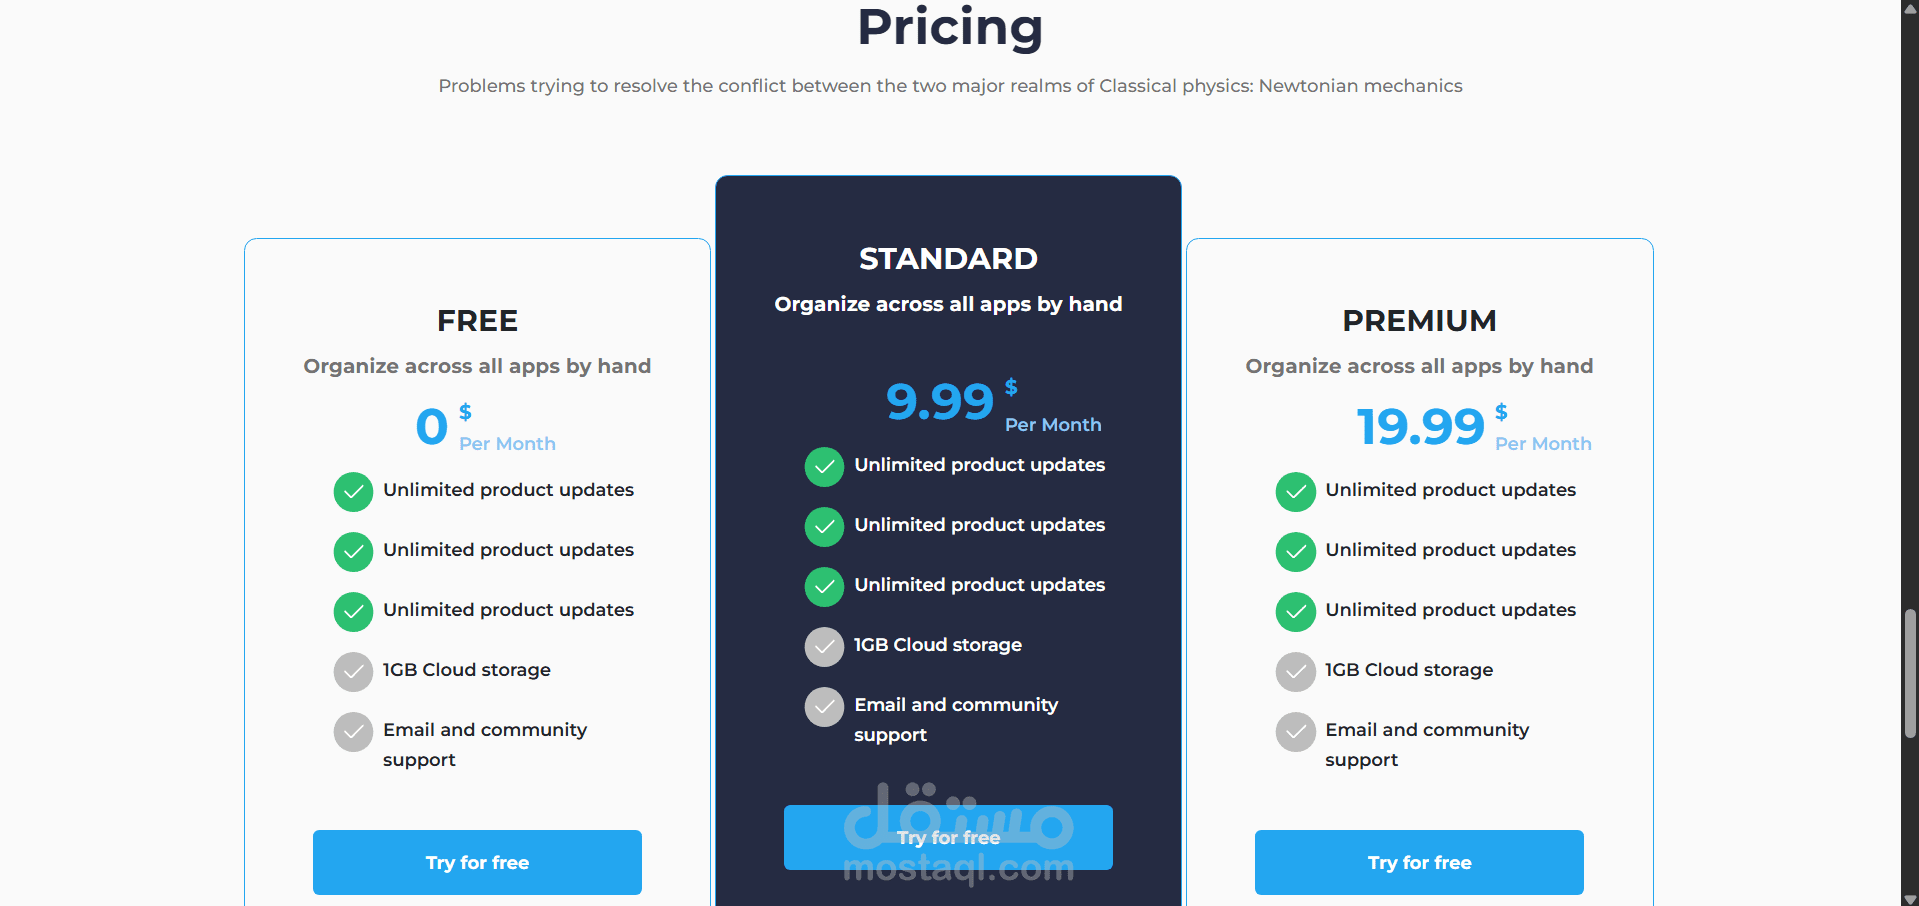Click third green check icon in STANDARD plan
This screenshot has height=906, width=1919.
coord(824,586)
